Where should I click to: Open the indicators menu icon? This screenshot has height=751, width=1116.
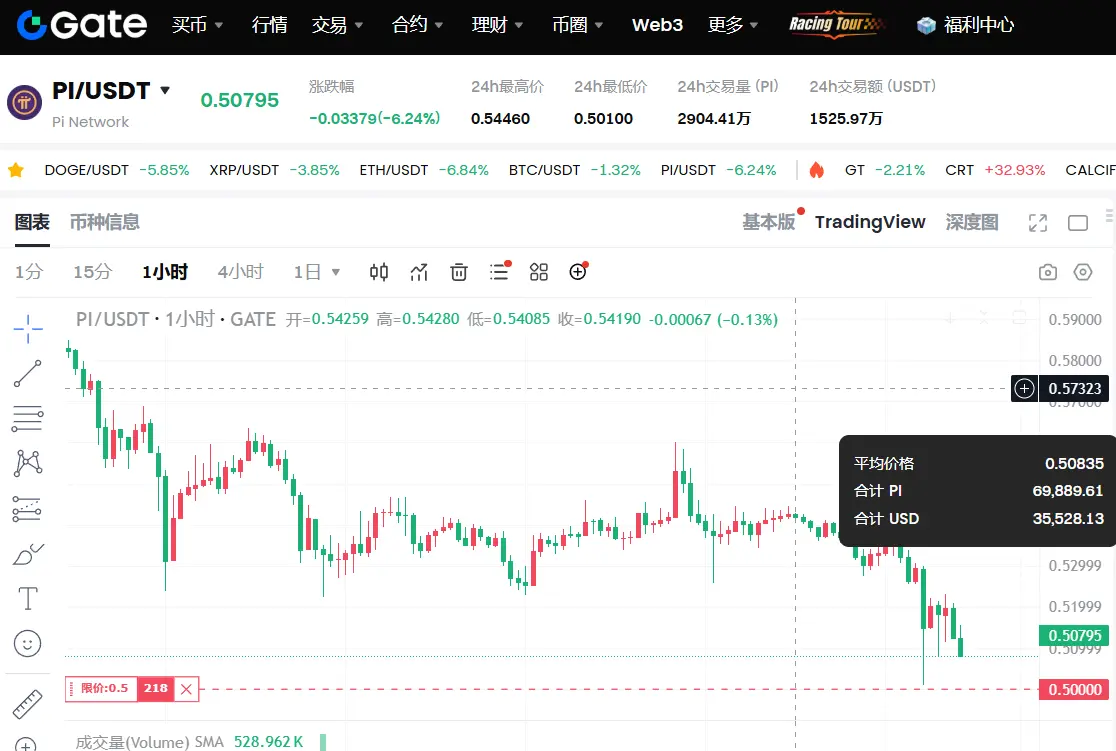tap(419, 272)
